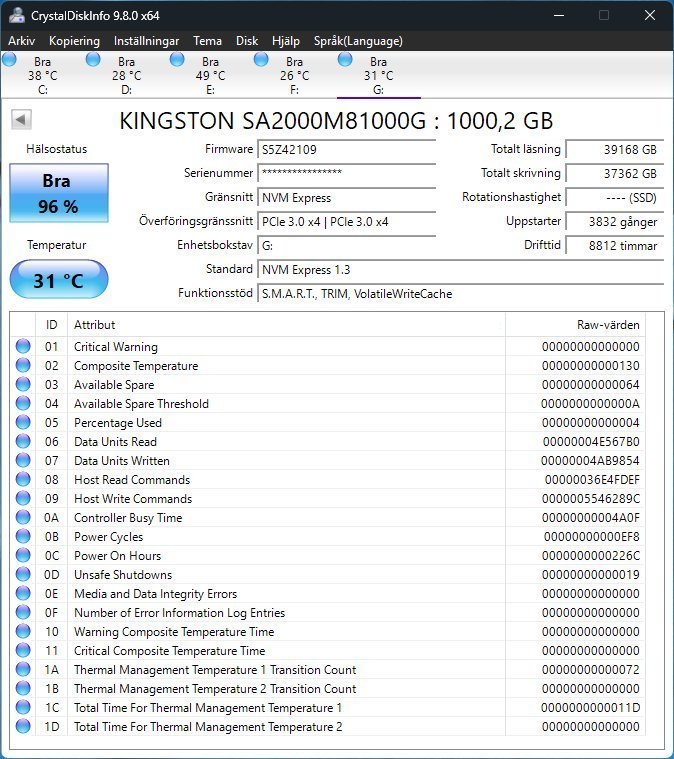The image size is (674, 759).
Task: Click the status orb for Critical Warning
Action: pos(23,347)
